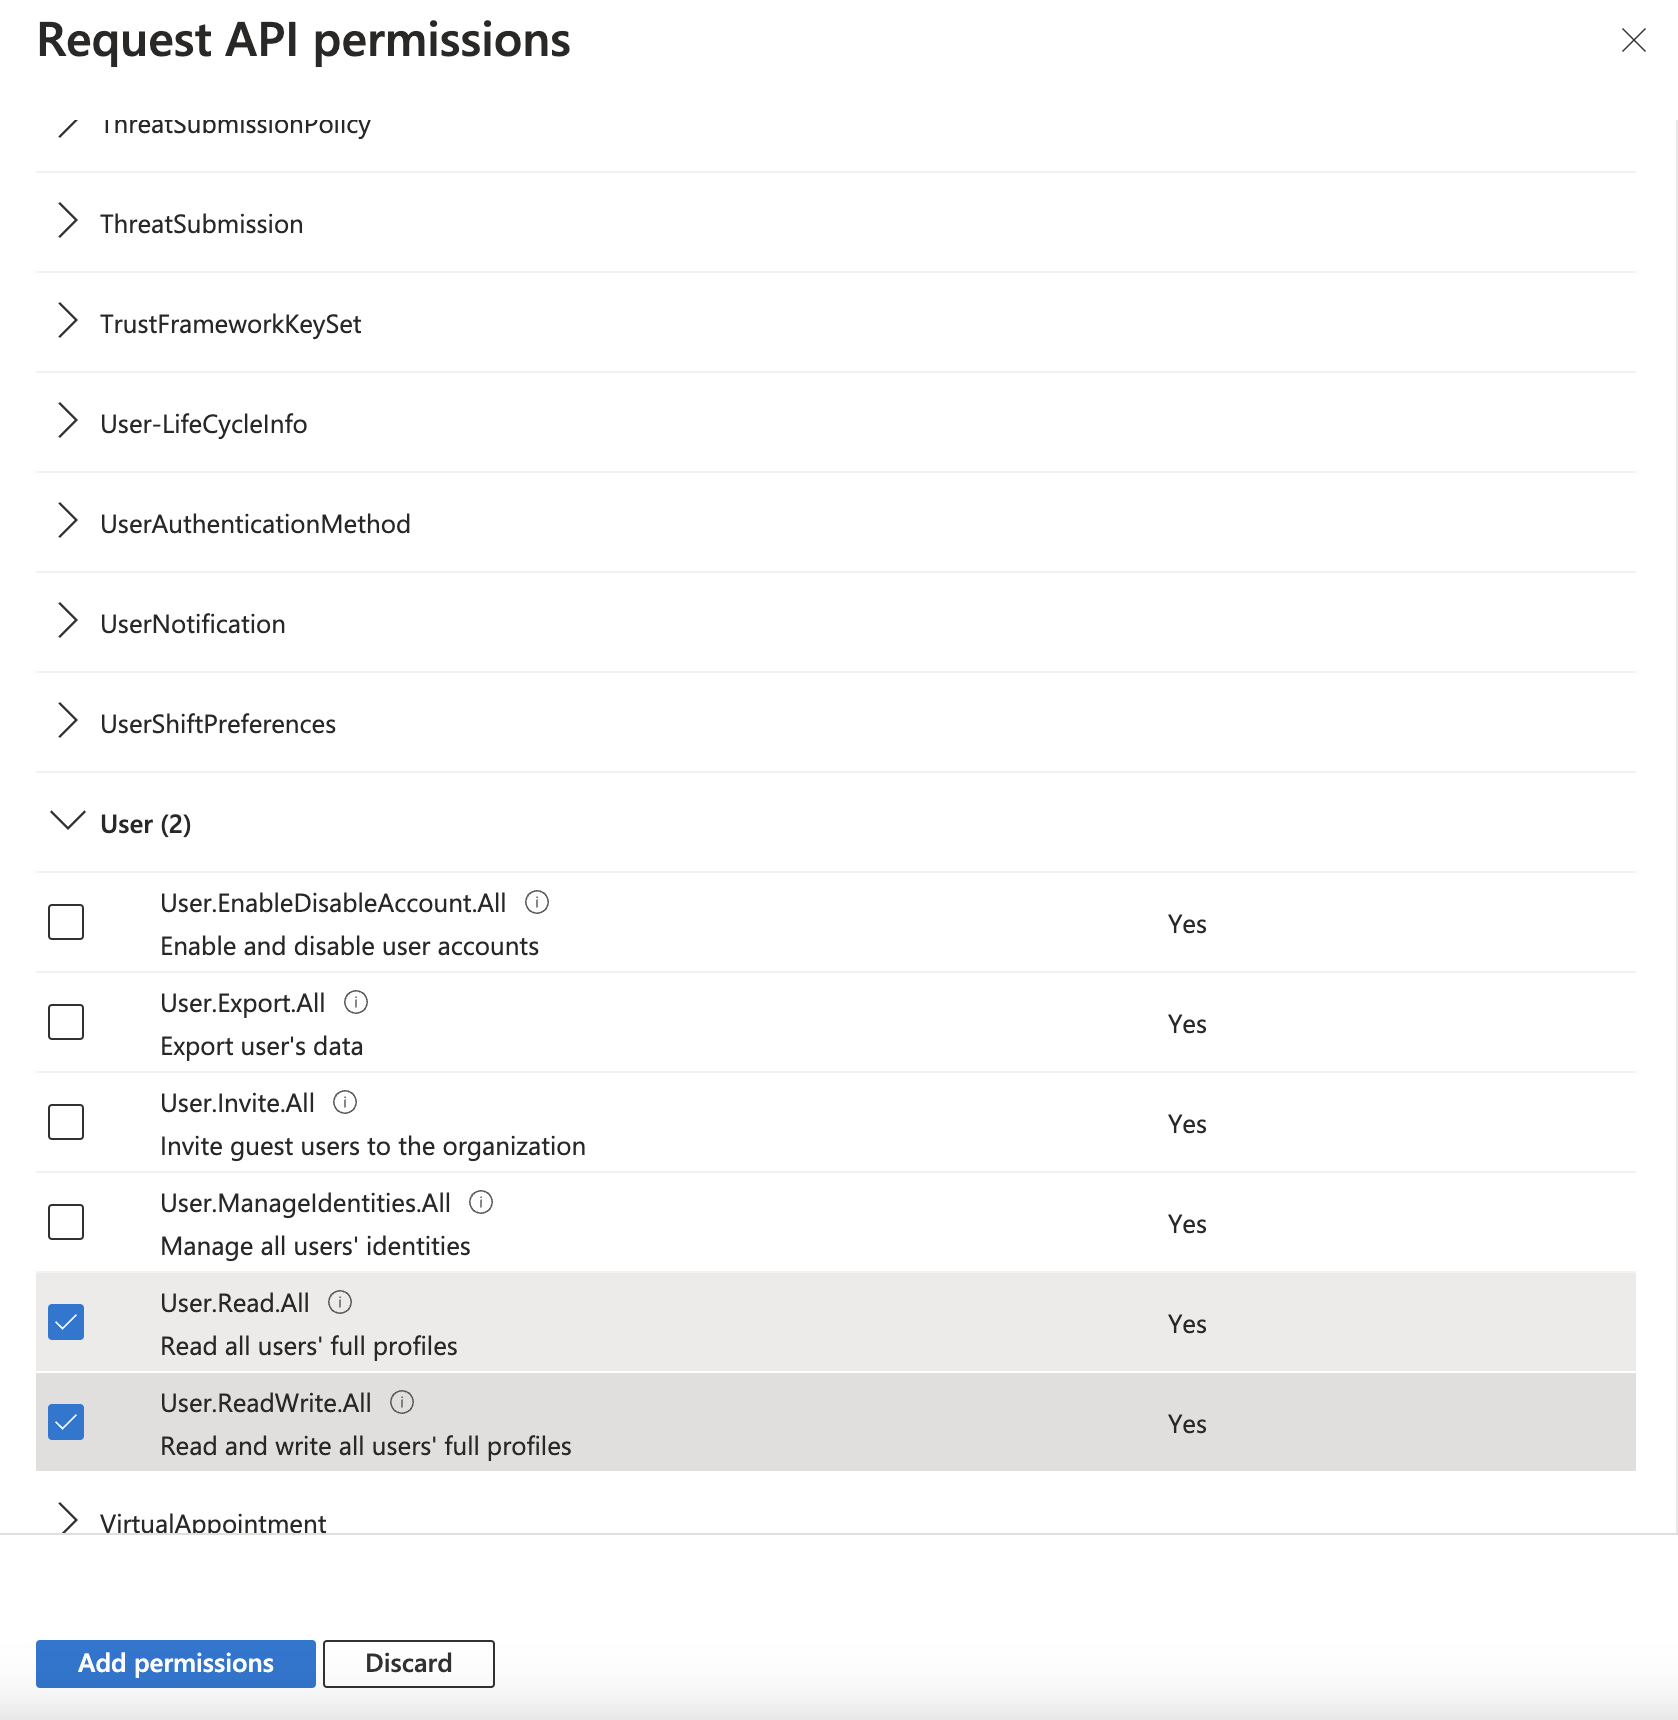Click info icon next to User.EnableDisableAccount.All
Screen dimensions: 1678x1720
[537, 902]
